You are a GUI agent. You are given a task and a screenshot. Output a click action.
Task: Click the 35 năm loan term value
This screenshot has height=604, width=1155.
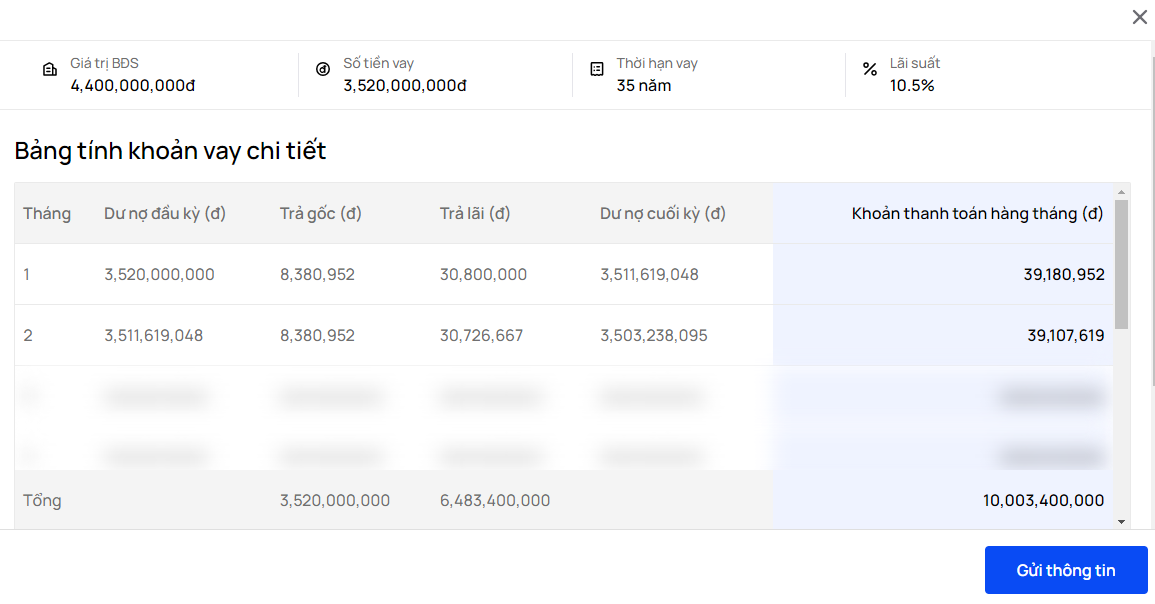(644, 85)
